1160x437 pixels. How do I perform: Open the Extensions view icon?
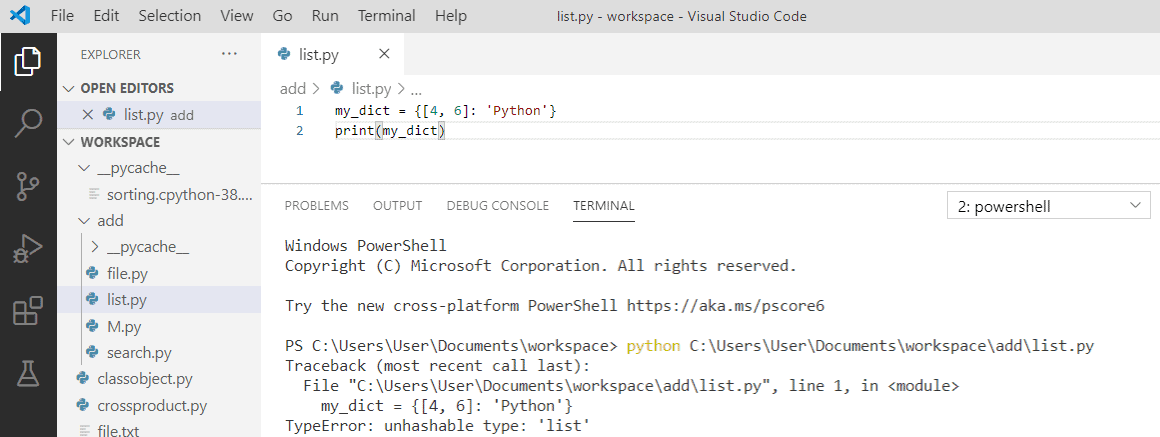(27, 311)
